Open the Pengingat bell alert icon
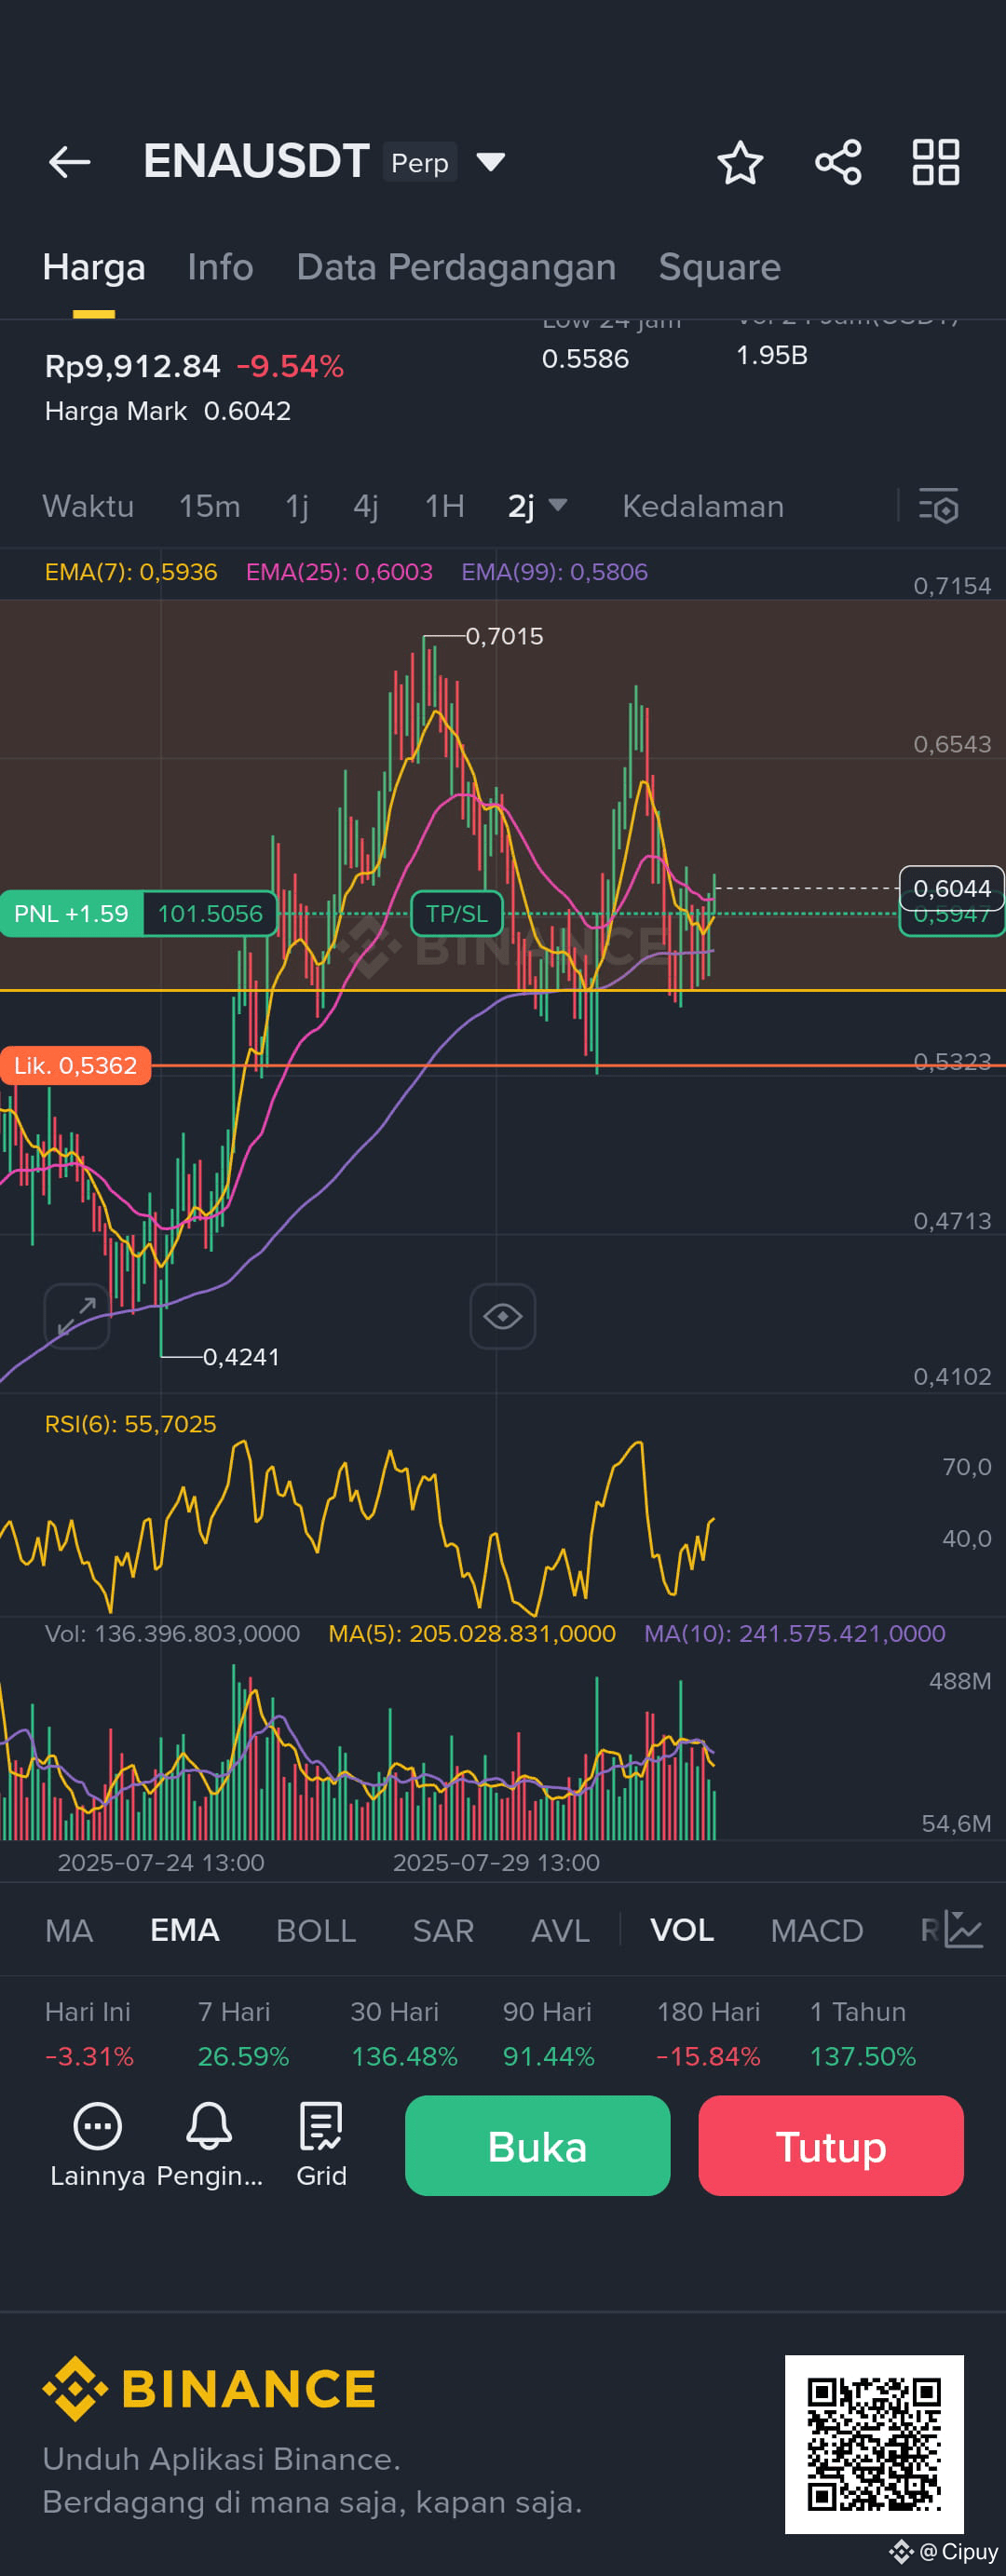1006x2576 pixels. point(210,2145)
